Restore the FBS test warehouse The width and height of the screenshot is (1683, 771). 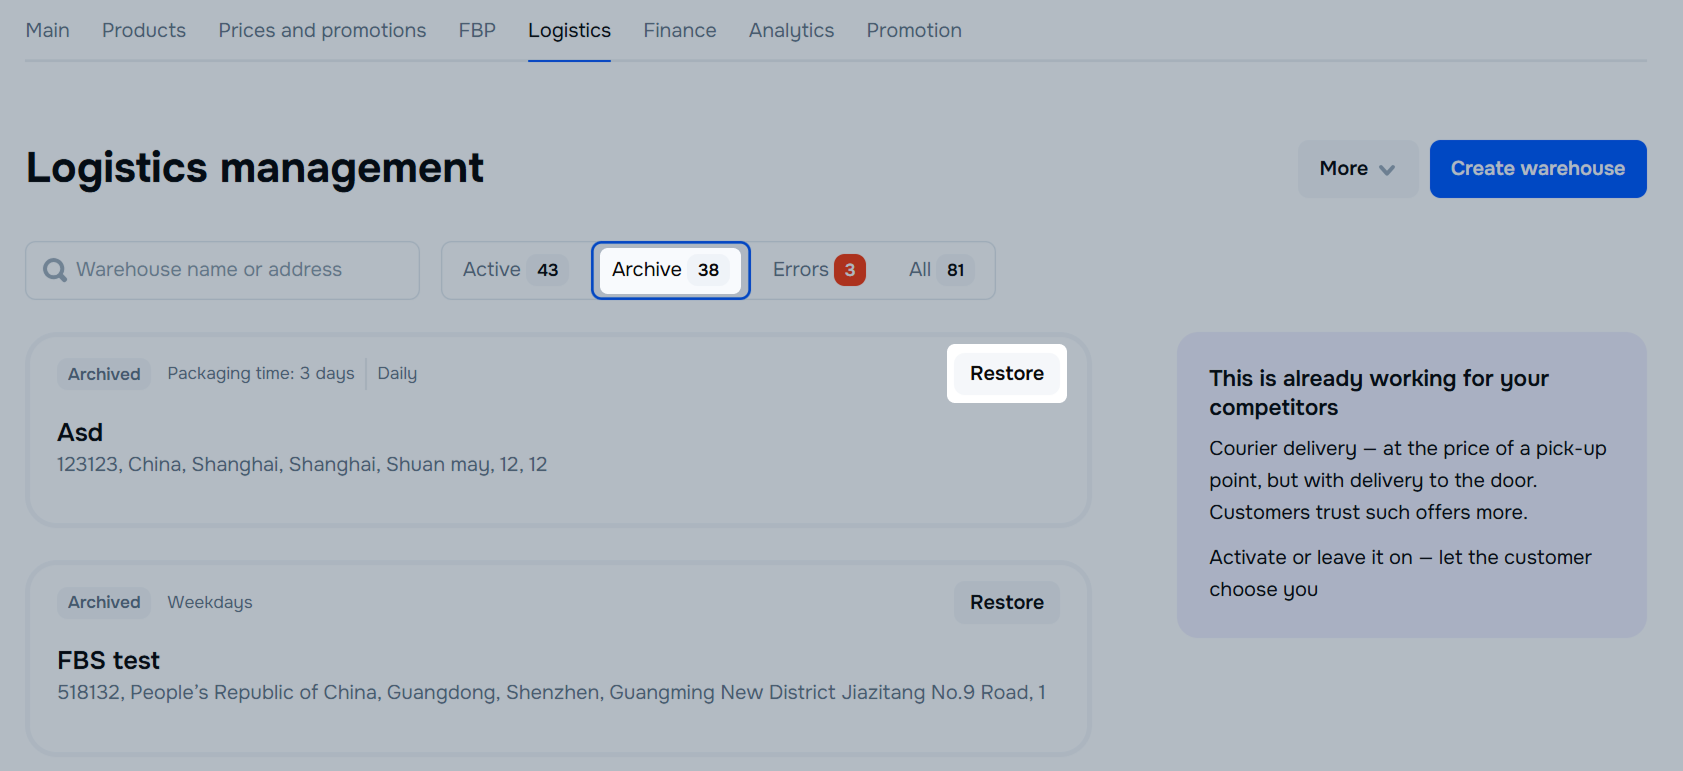(1006, 602)
